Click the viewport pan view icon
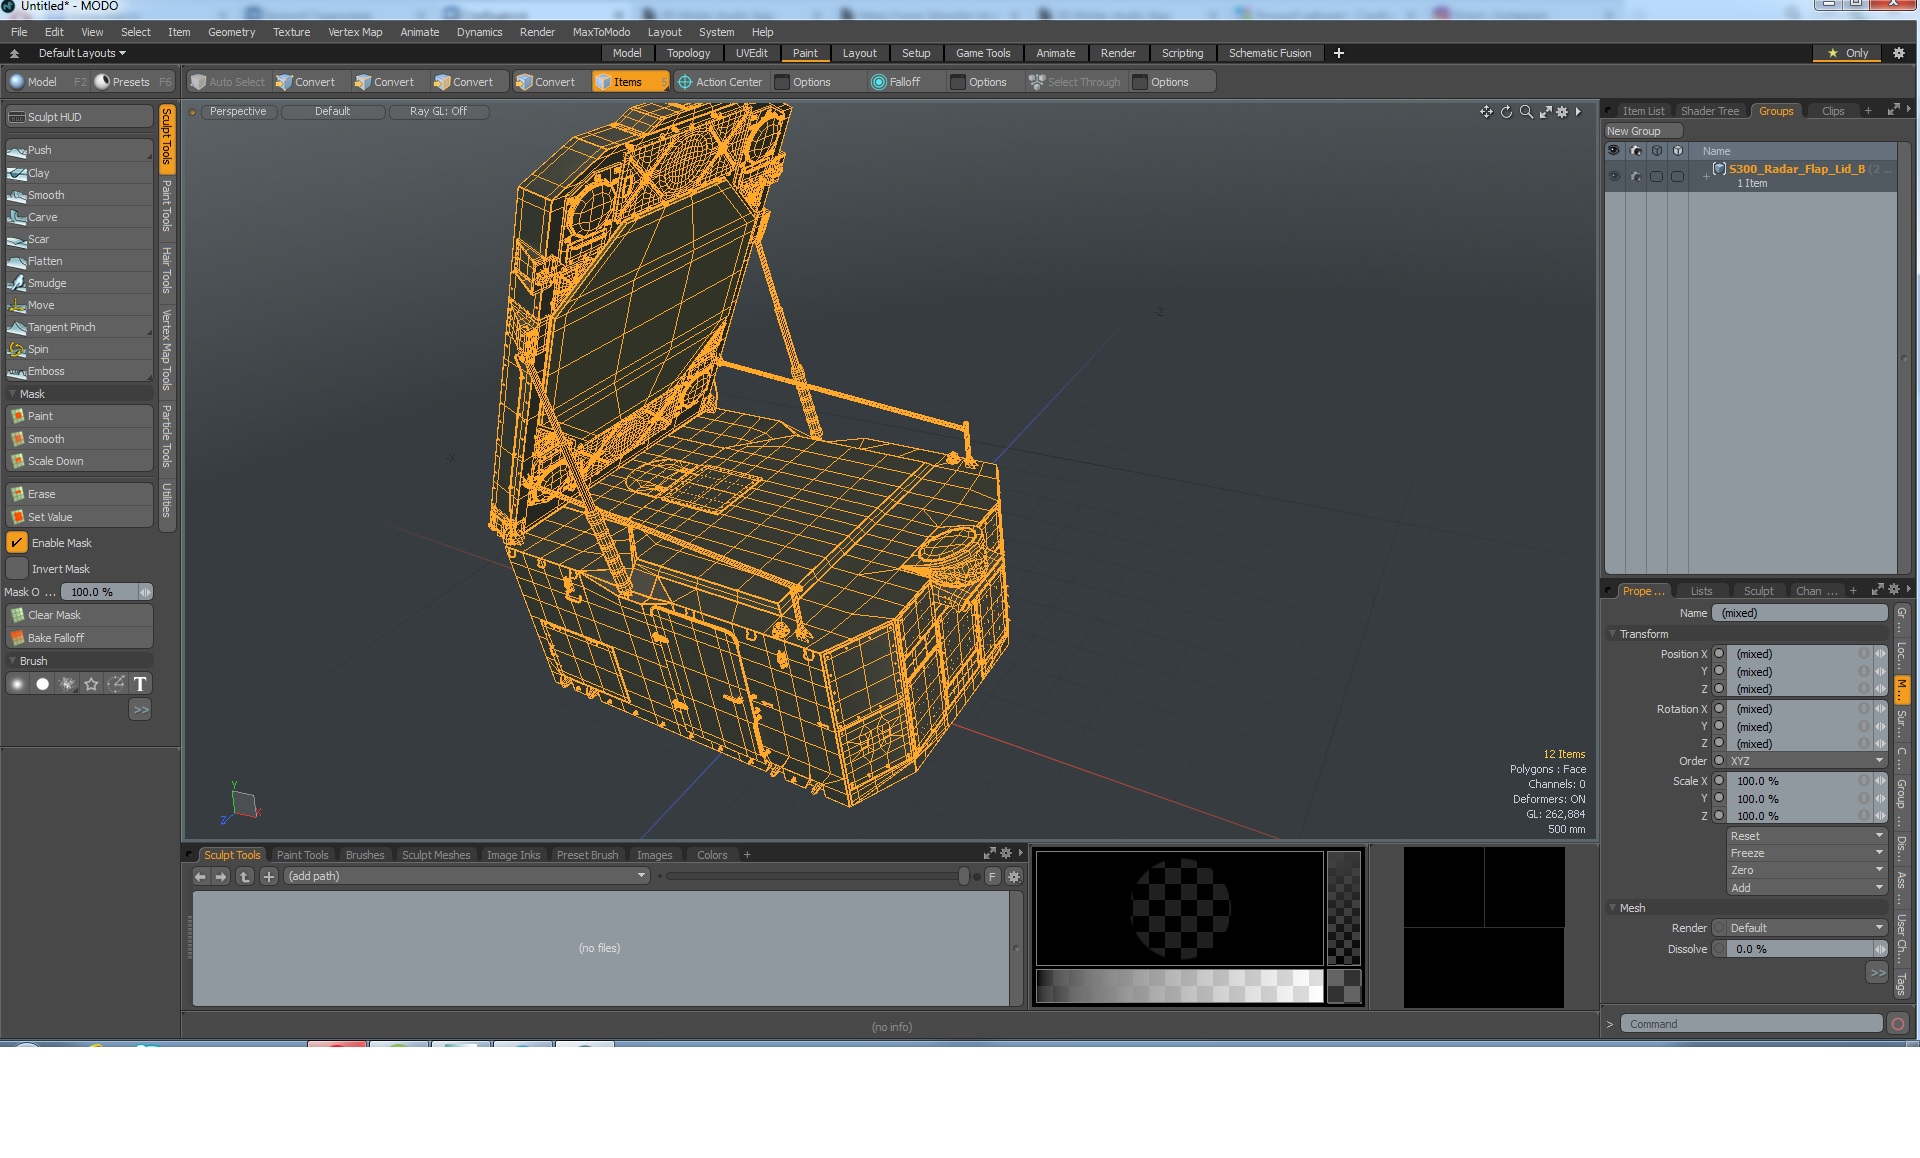The image size is (1920, 1158). 1486,112
